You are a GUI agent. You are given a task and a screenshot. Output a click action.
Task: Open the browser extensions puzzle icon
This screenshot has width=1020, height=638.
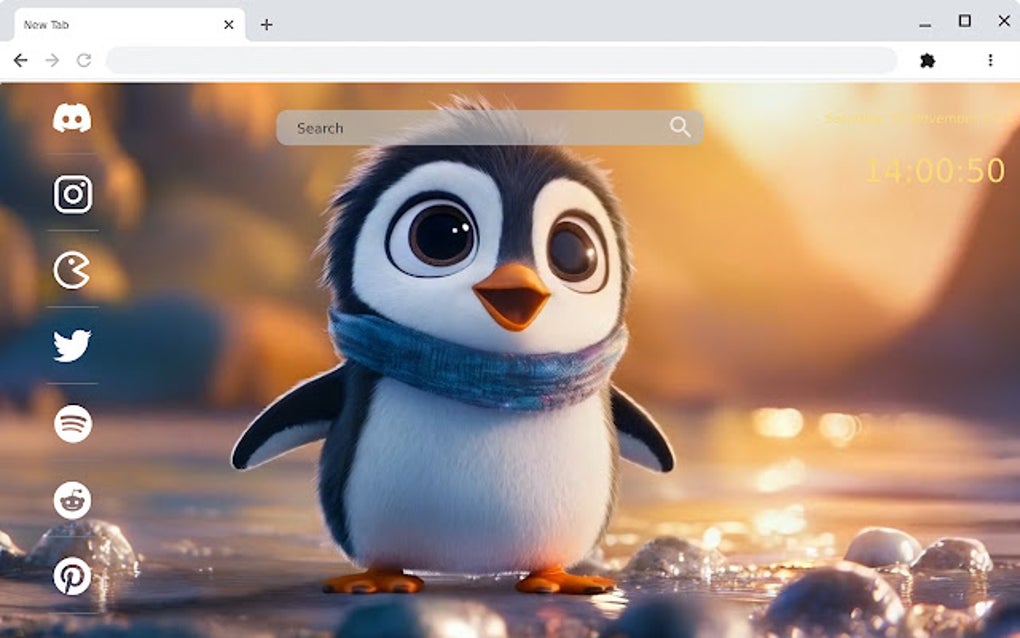tap(928, 60)
